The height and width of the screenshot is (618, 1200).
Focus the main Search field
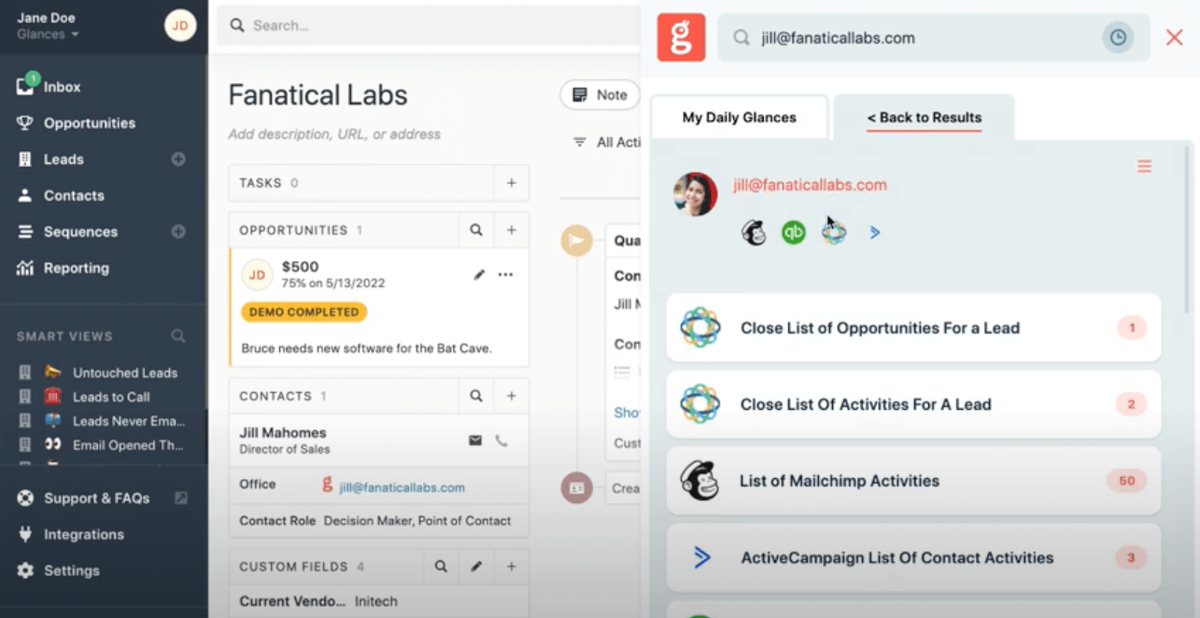point(428,25)
